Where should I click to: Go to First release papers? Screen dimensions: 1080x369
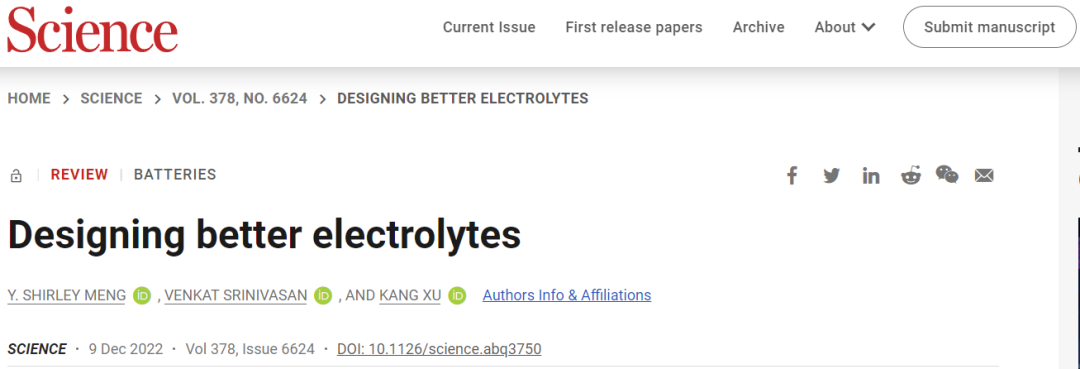coord(634,28)
